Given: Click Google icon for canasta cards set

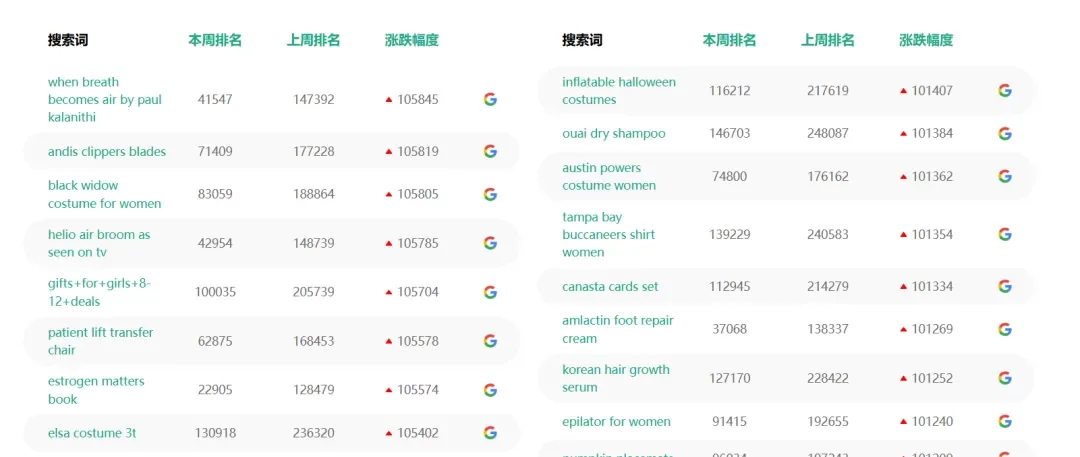Looking at the screenshot, I should point(1005,286).
